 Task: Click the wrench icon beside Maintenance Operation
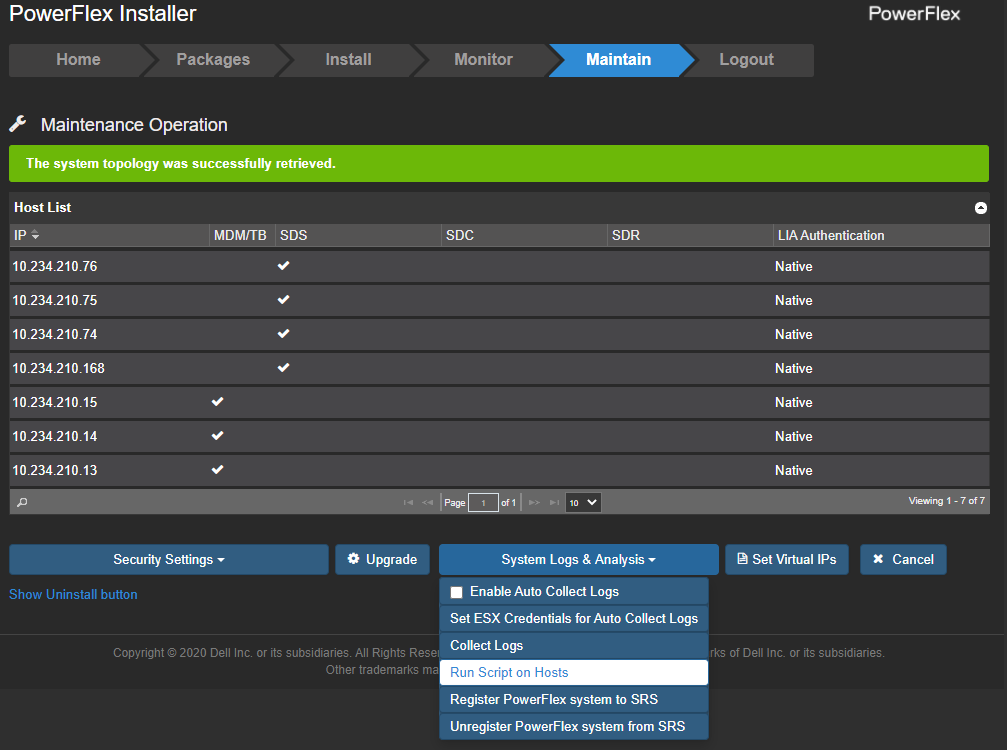pos(18,124)
